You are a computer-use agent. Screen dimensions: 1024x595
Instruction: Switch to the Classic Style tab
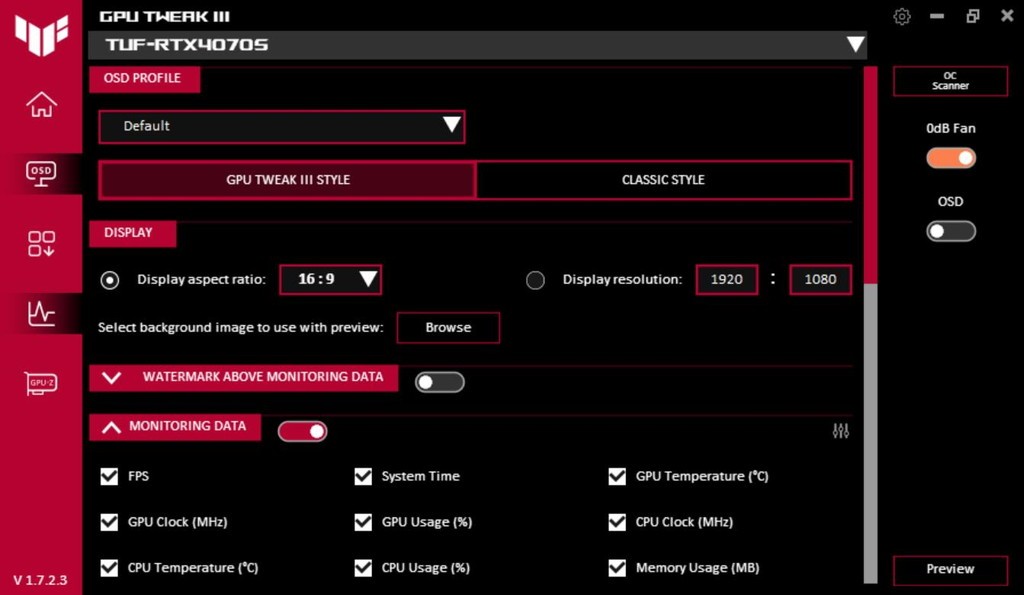pos(663,180)
